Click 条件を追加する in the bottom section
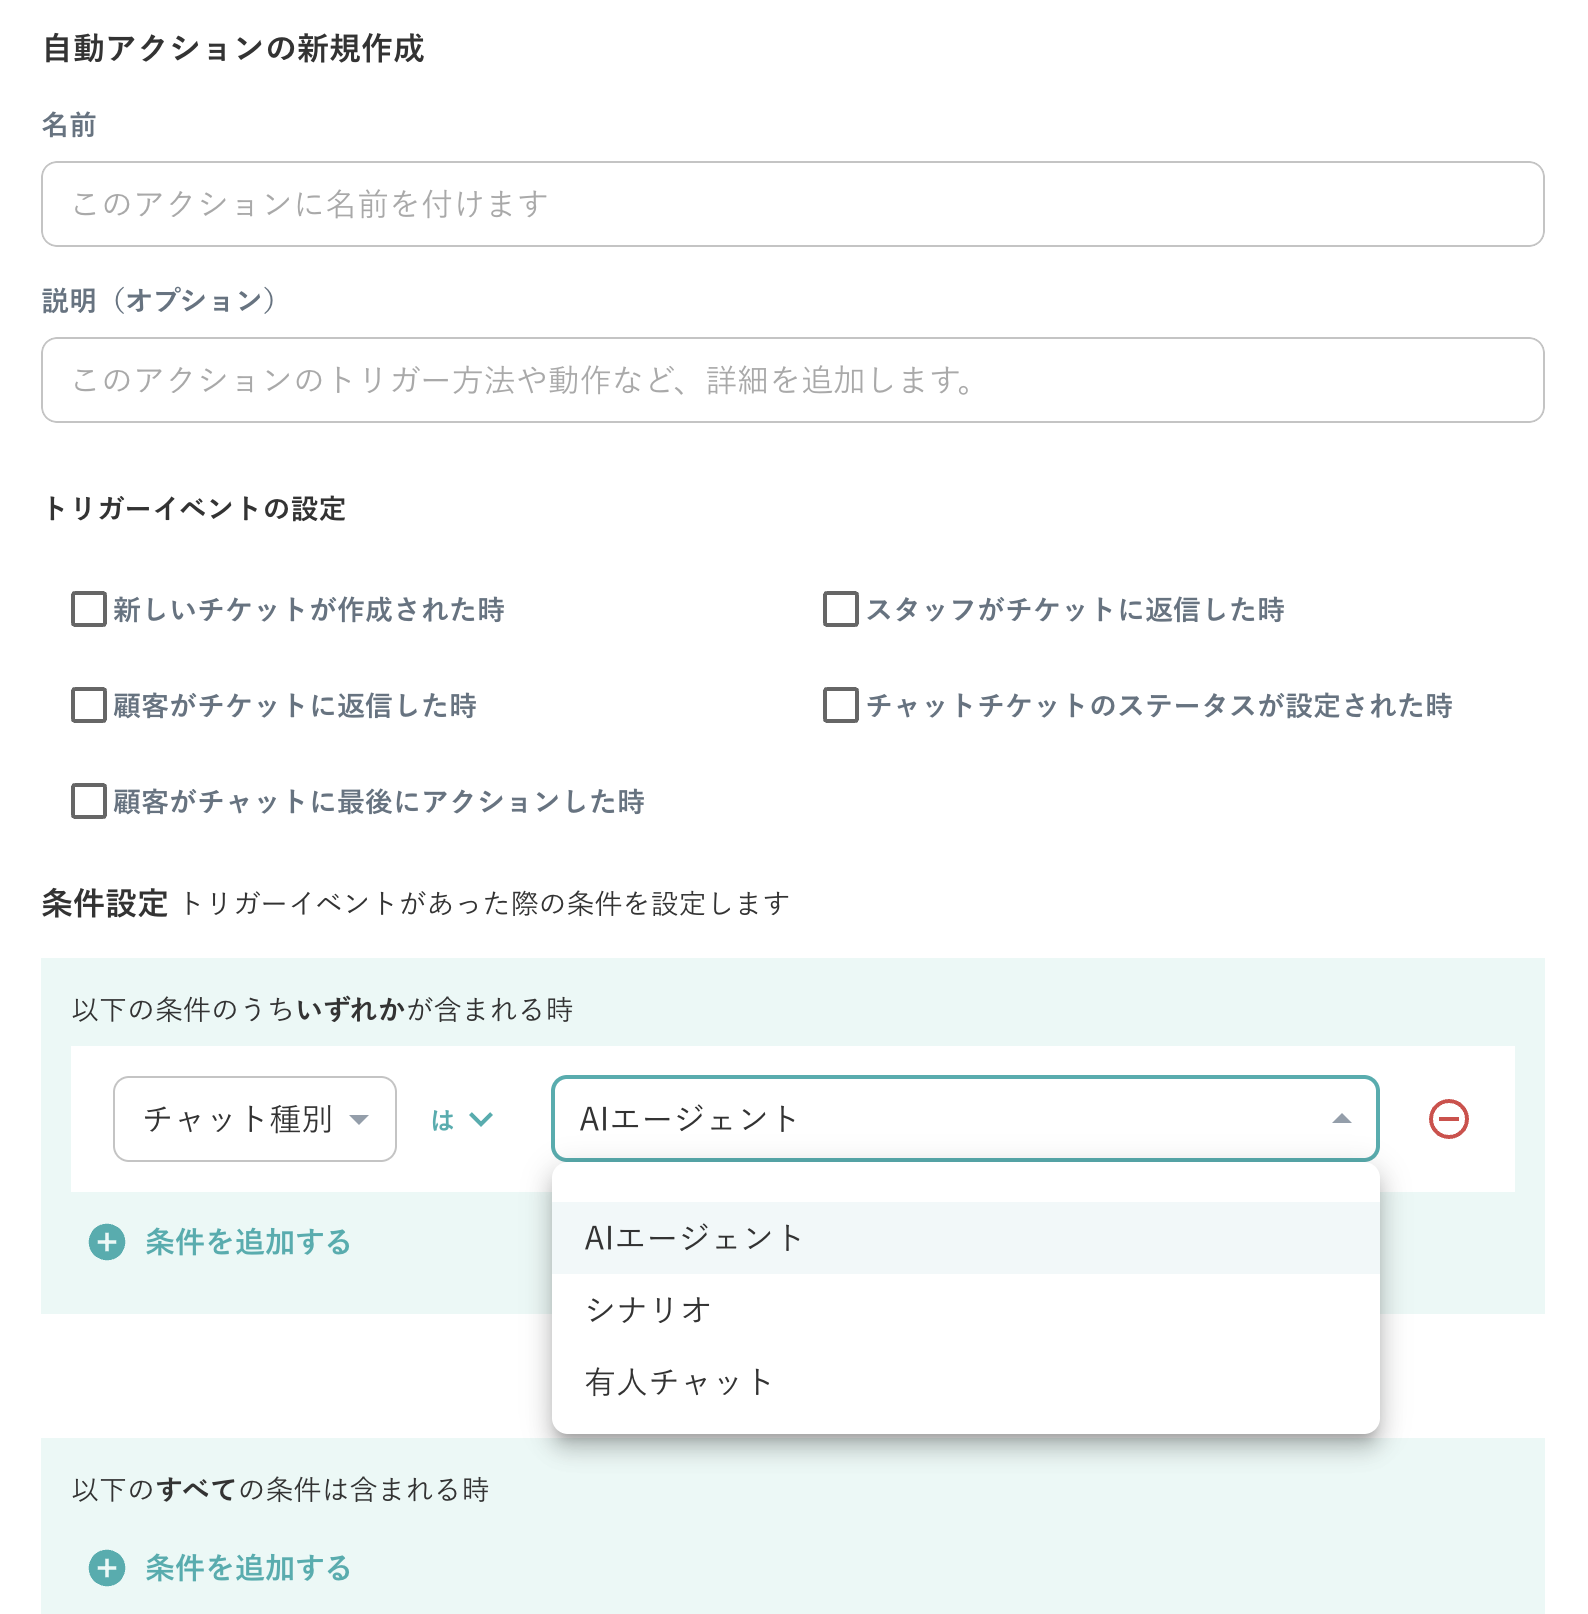Image resolution: width=1588 pixels, height=1614 pixels. point(247,1569)
